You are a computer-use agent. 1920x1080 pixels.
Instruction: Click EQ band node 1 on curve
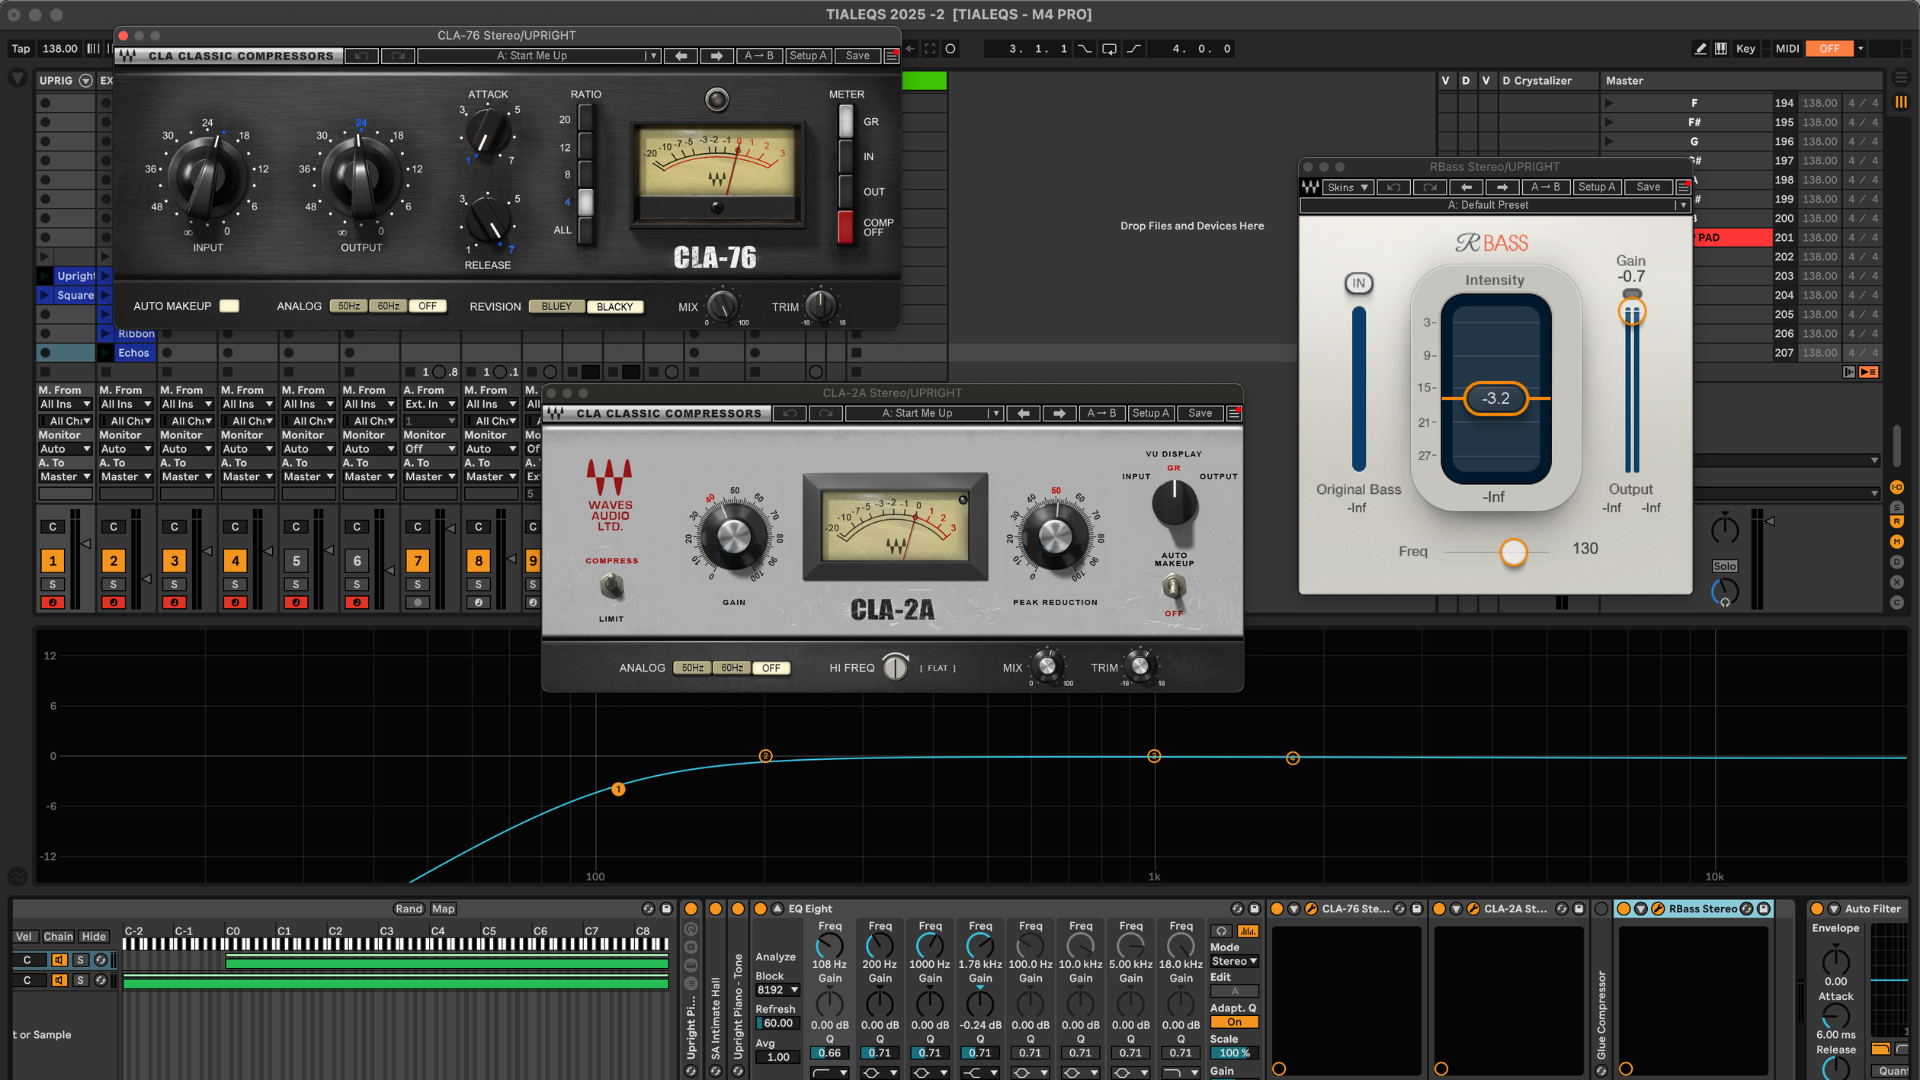[x=618, y=789]
